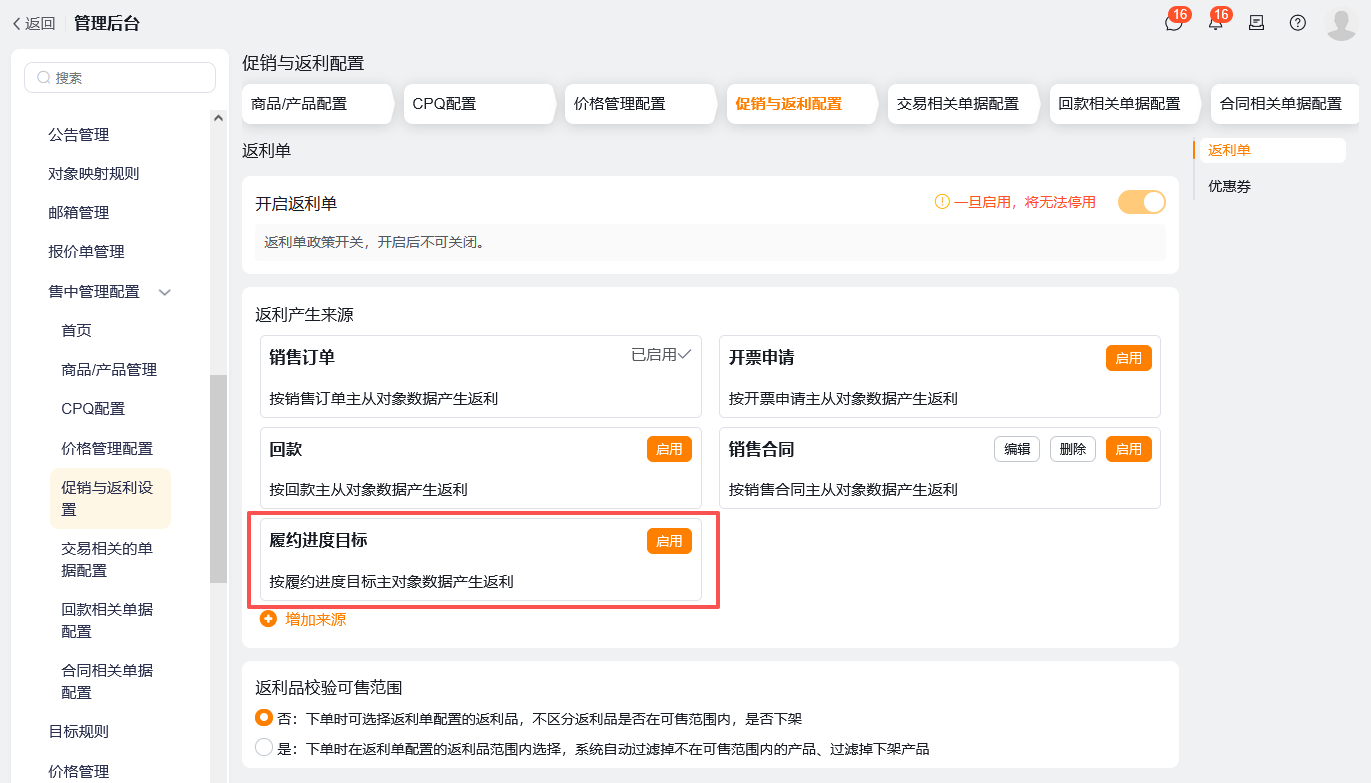Open 目标规则 in the sidebar
Image resolution: width=1371 pixels, height=783 pixels.
click(79, 731)
